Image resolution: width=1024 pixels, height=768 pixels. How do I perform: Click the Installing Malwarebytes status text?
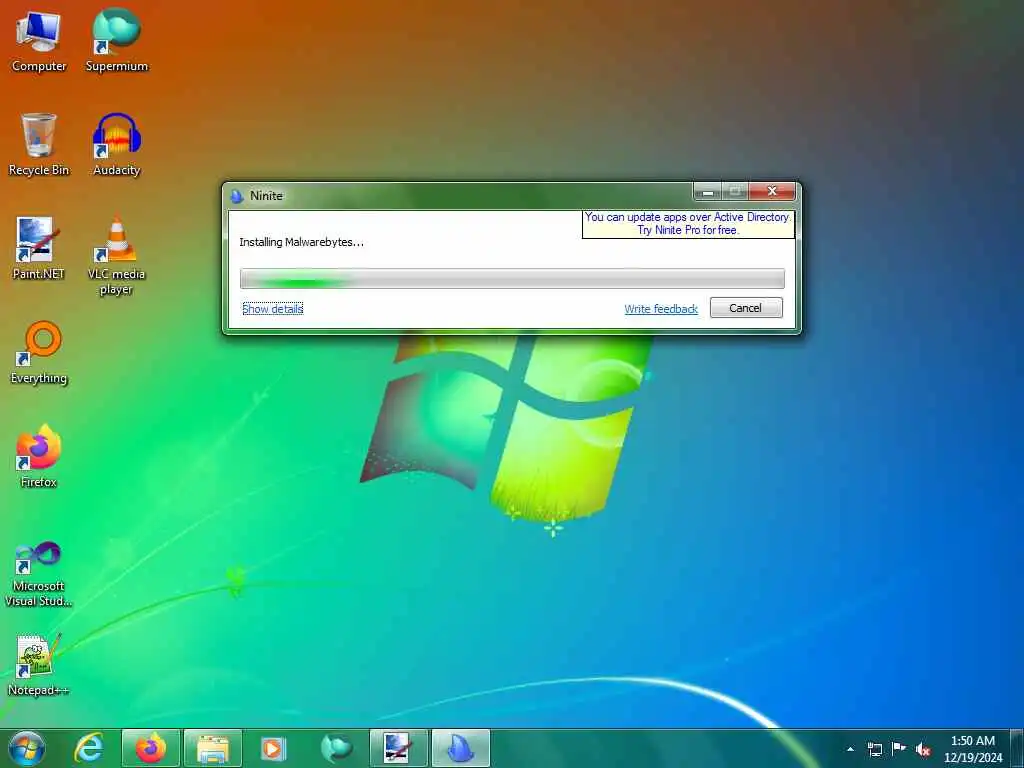click(301, 242)
